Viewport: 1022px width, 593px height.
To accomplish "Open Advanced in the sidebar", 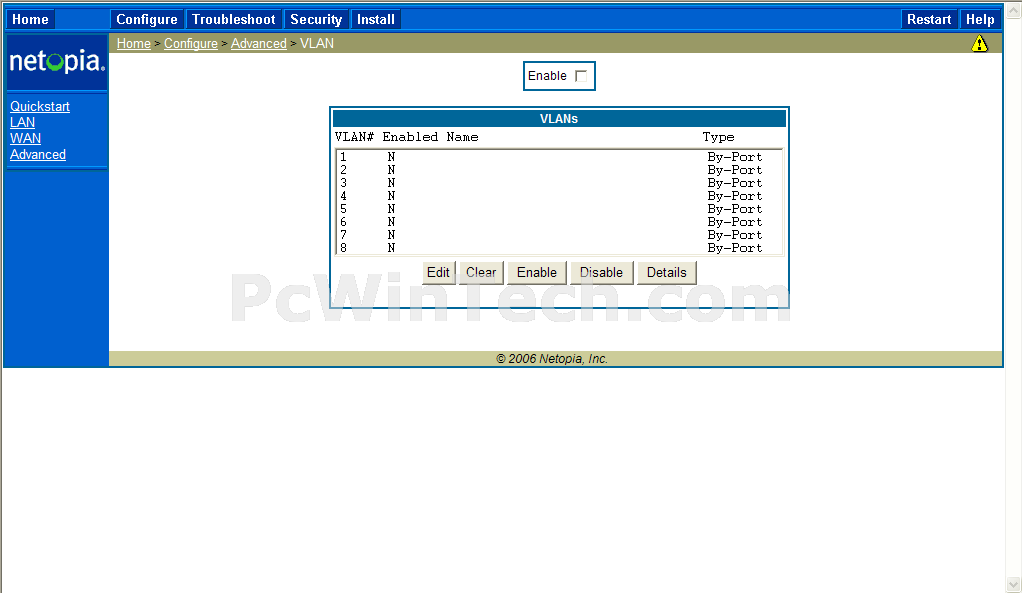I will (38, 154).
